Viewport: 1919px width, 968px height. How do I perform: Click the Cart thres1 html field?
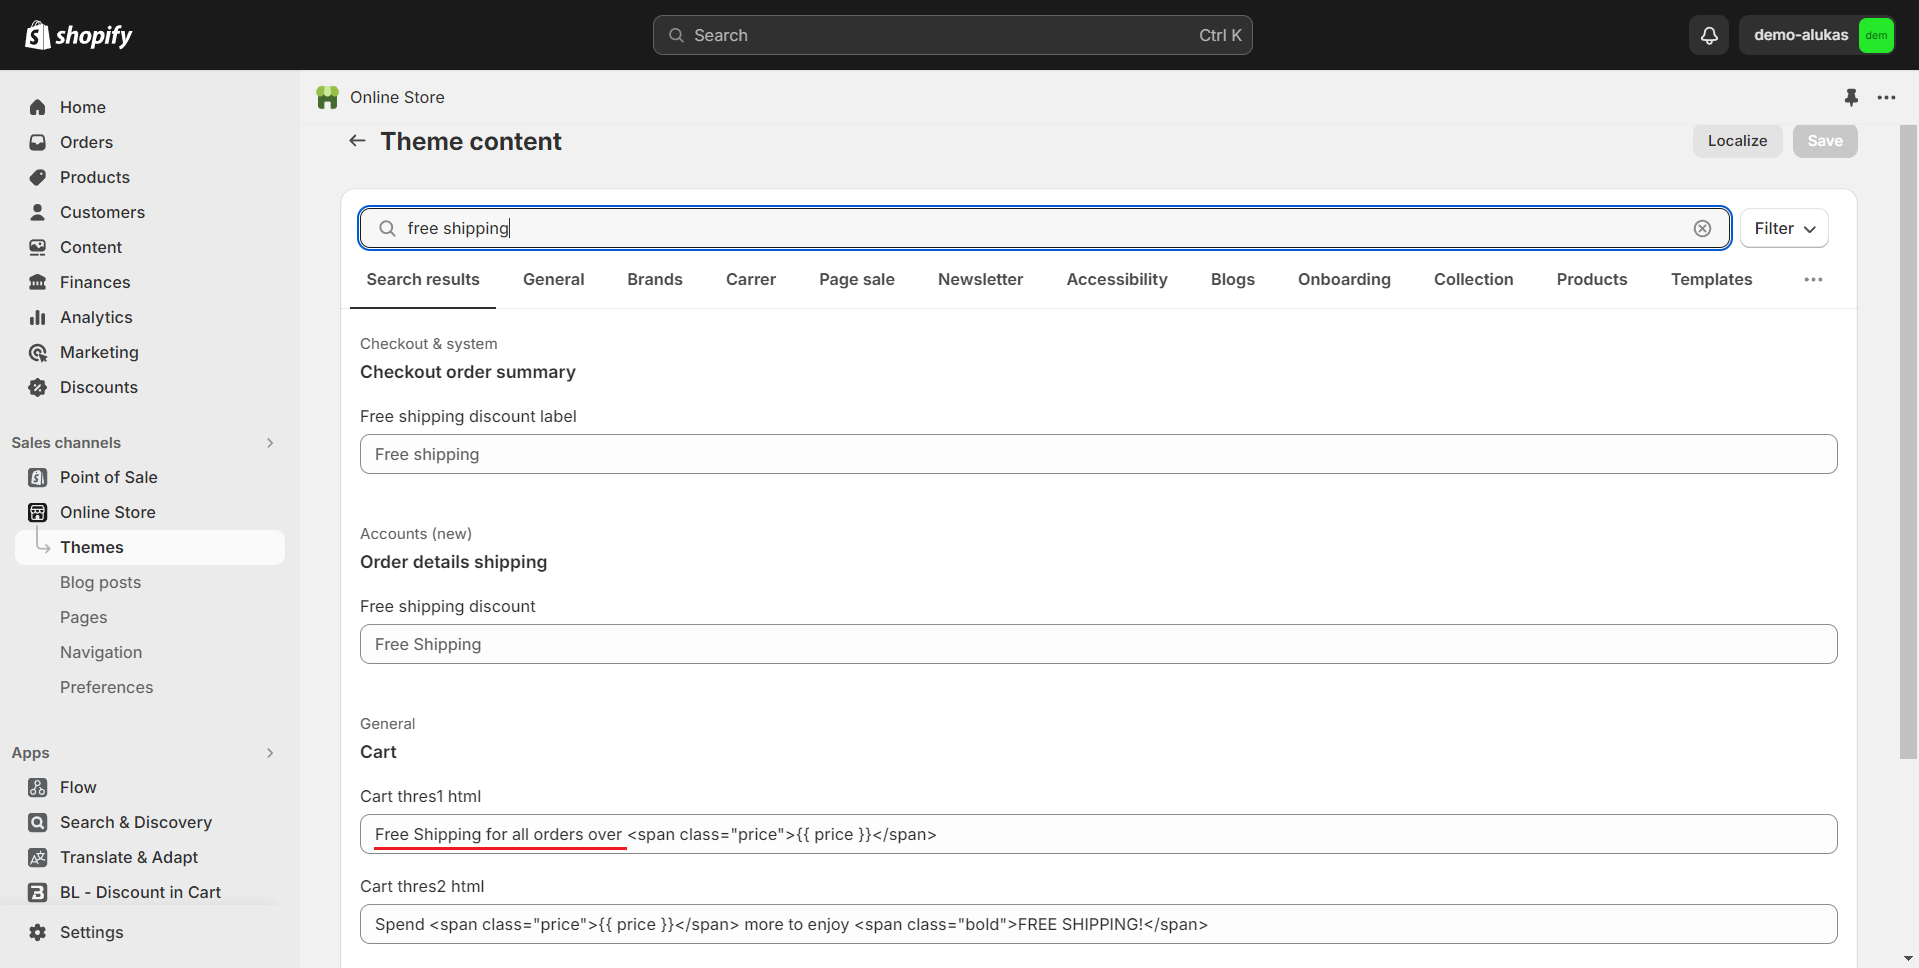point(1097,834)
